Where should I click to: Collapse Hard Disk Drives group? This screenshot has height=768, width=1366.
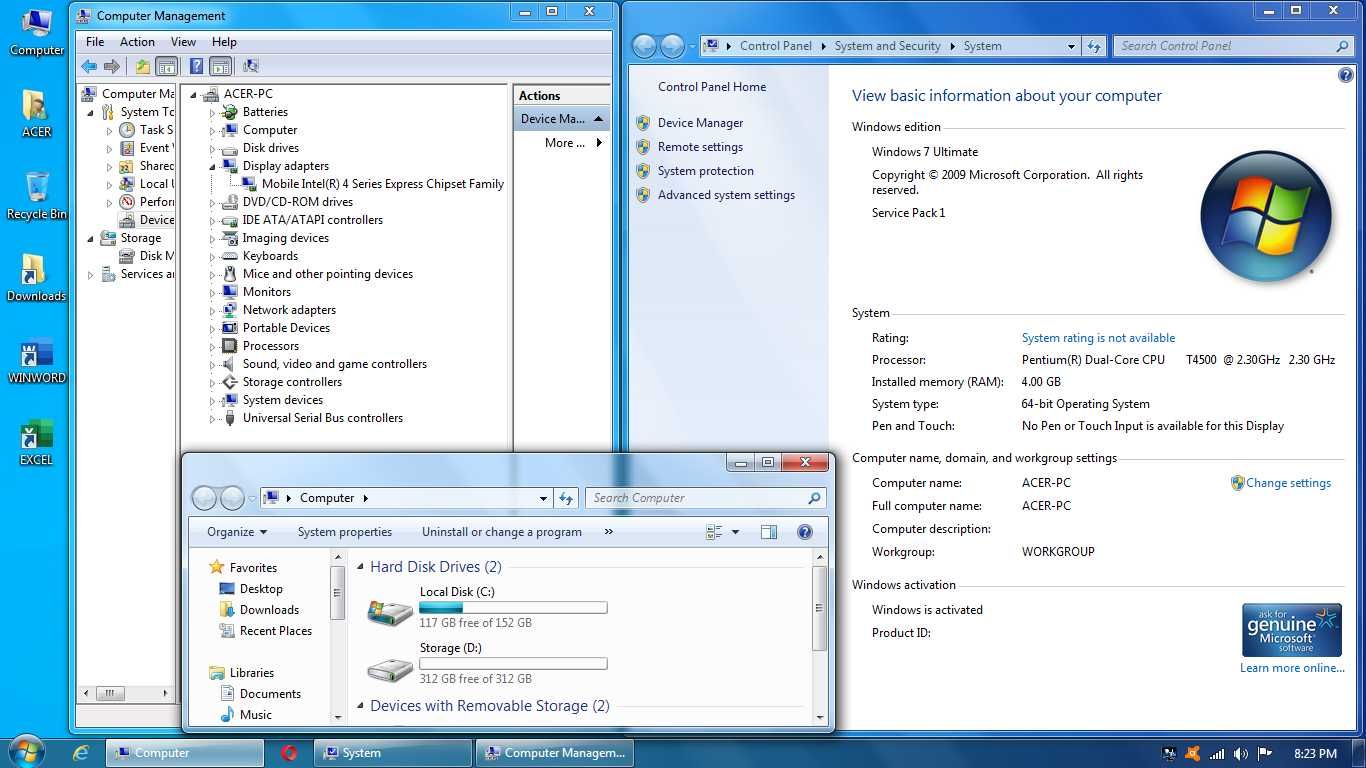[x=362, y=567]
